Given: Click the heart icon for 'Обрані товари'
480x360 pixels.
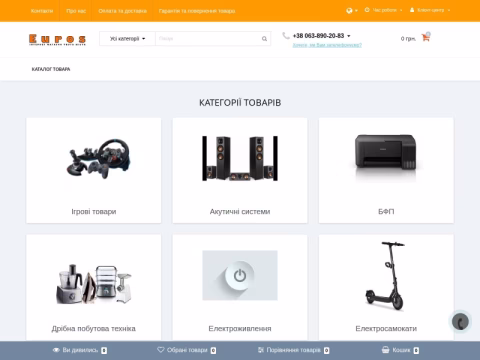Looking at the screenshot, I should [161, 350].
